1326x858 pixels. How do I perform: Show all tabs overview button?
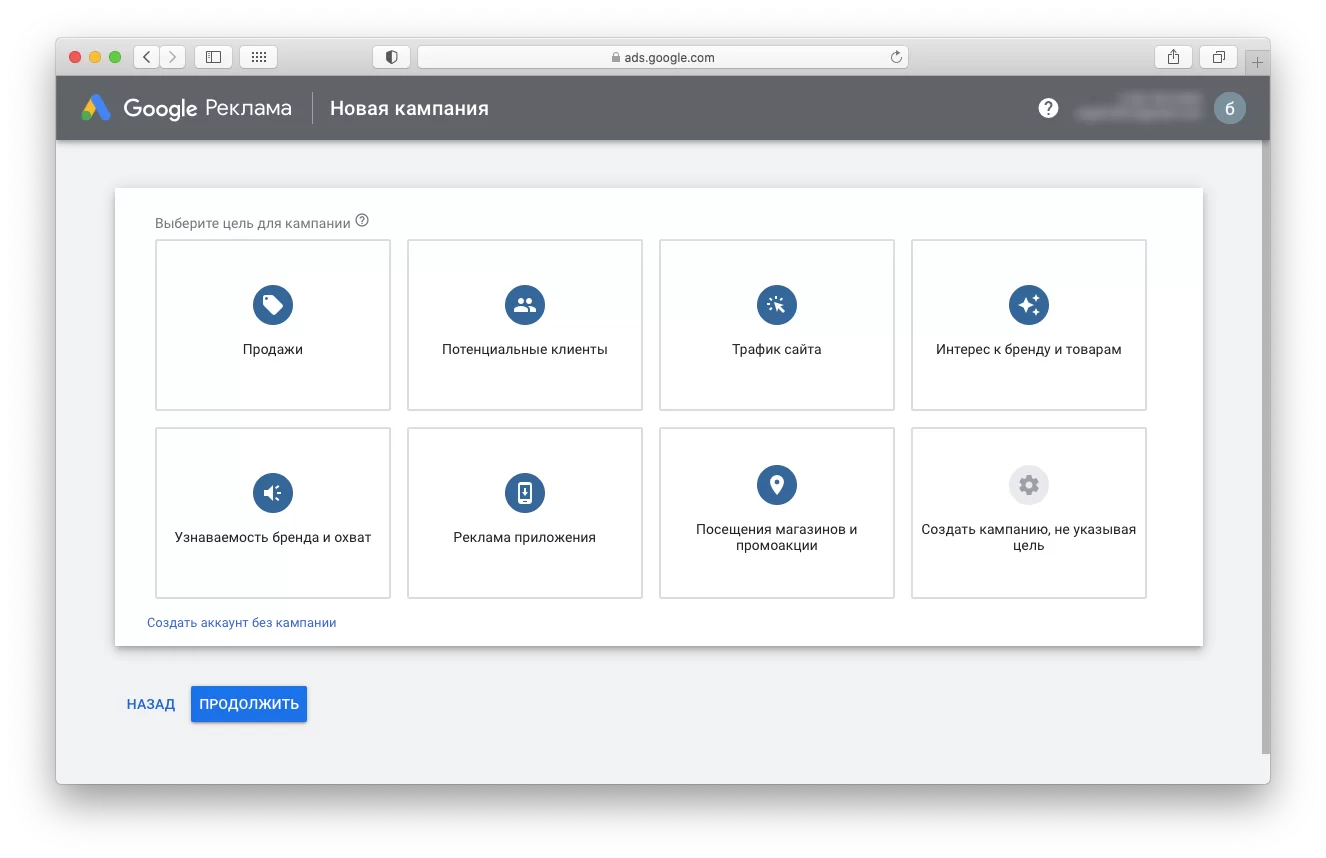pyautogui.click(x=1218, y=57)
